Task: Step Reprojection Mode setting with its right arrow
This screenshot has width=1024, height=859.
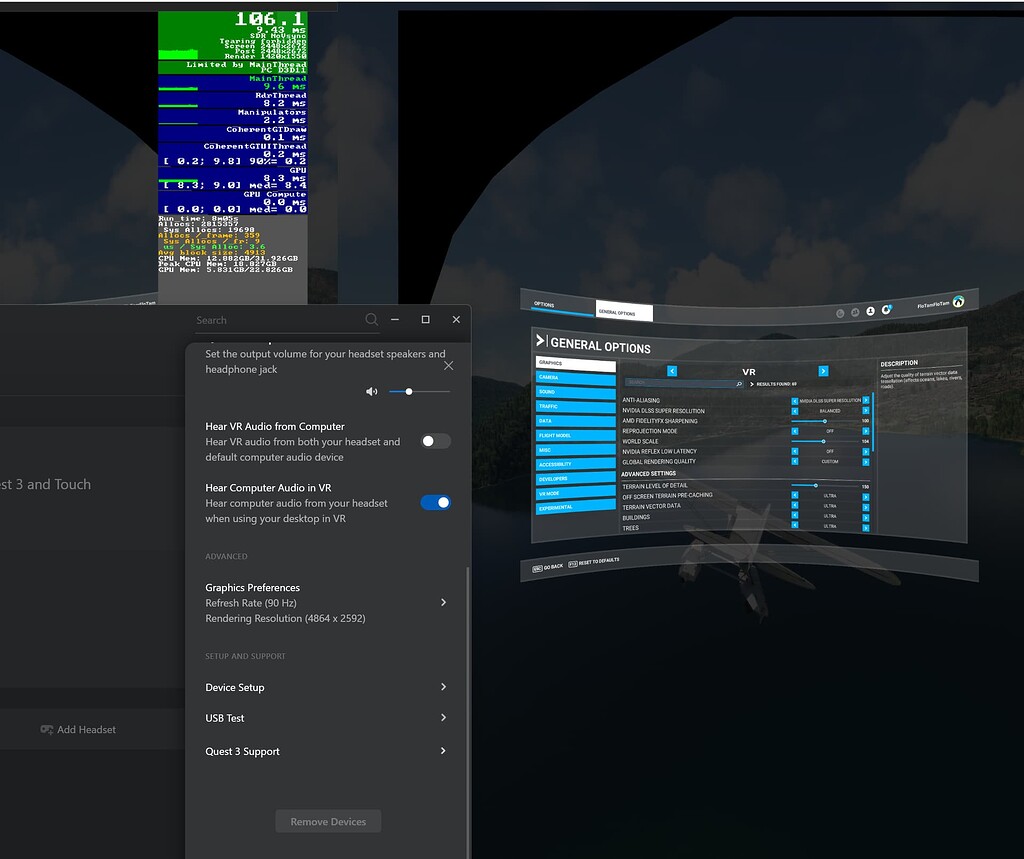Action: (x=866, y=431)
